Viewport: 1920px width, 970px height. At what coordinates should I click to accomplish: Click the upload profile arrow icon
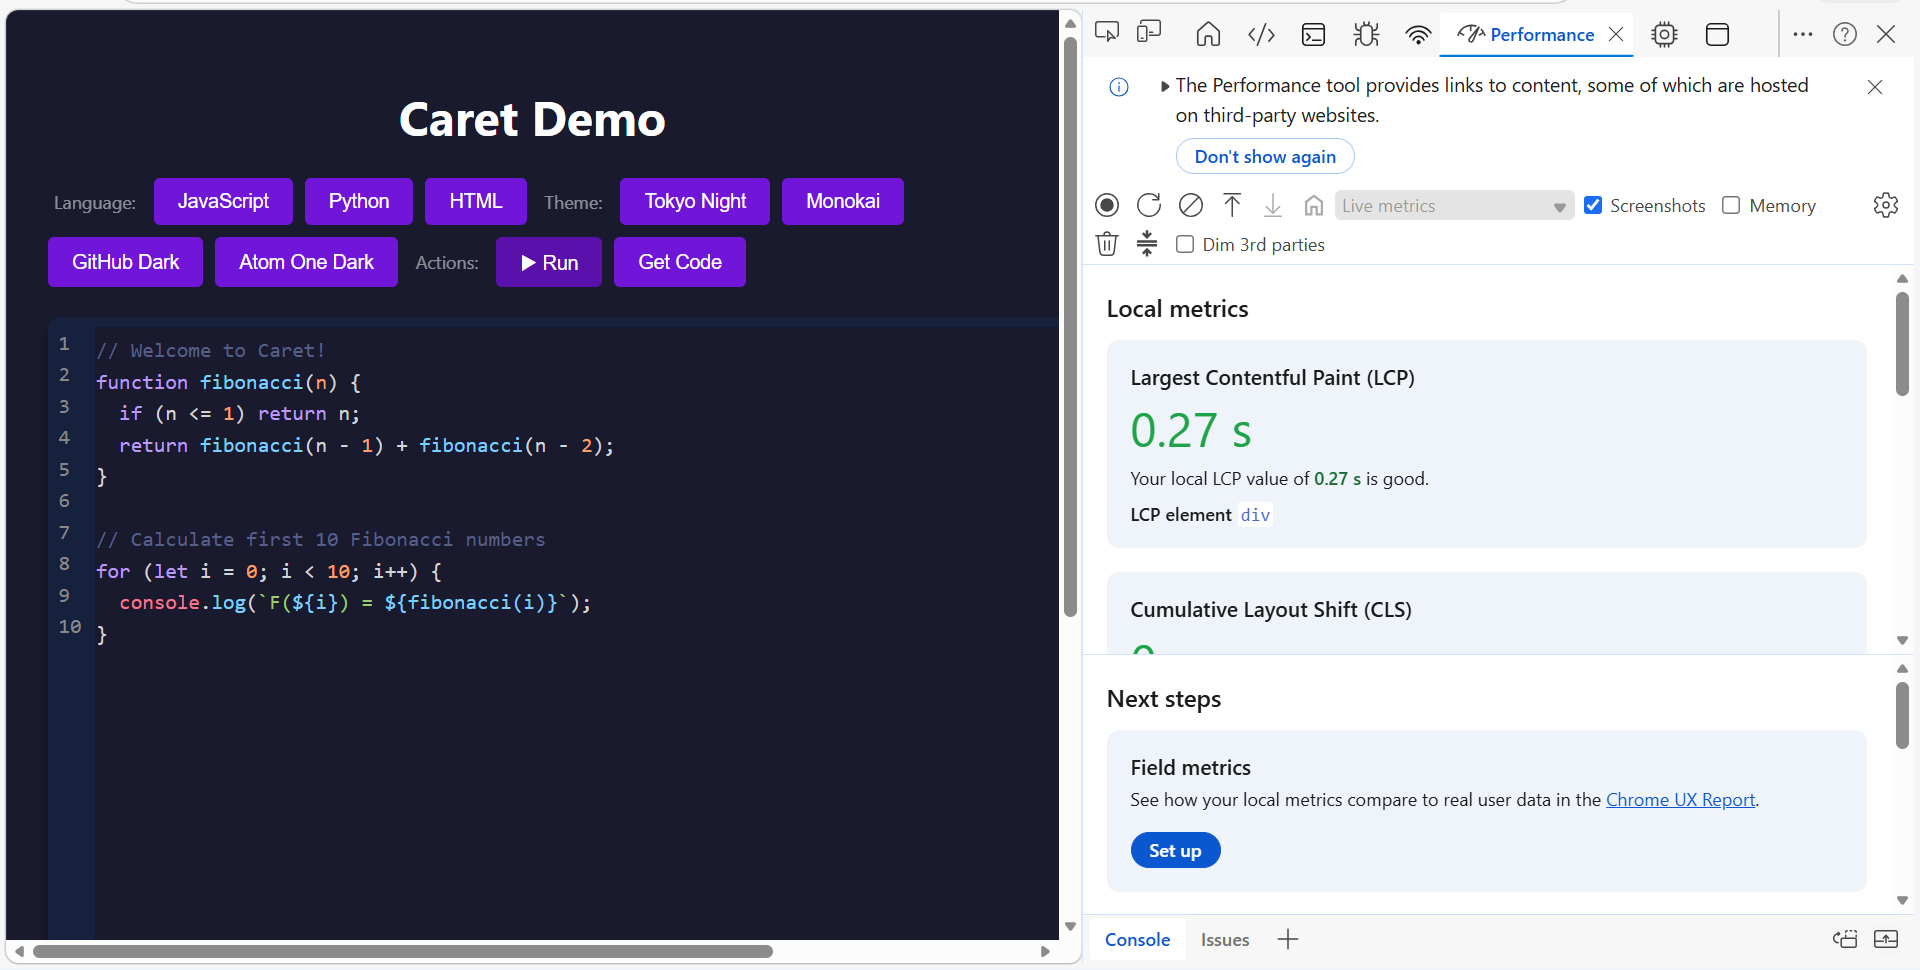[1232, 205]
